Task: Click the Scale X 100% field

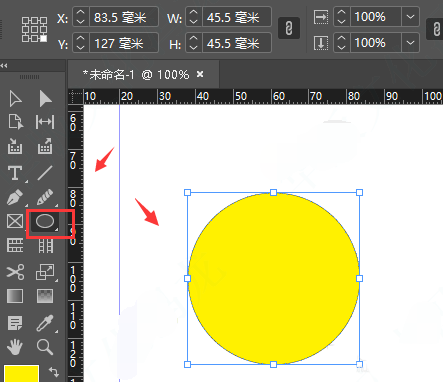Action: pyautogui.click(x=376, y=17)
